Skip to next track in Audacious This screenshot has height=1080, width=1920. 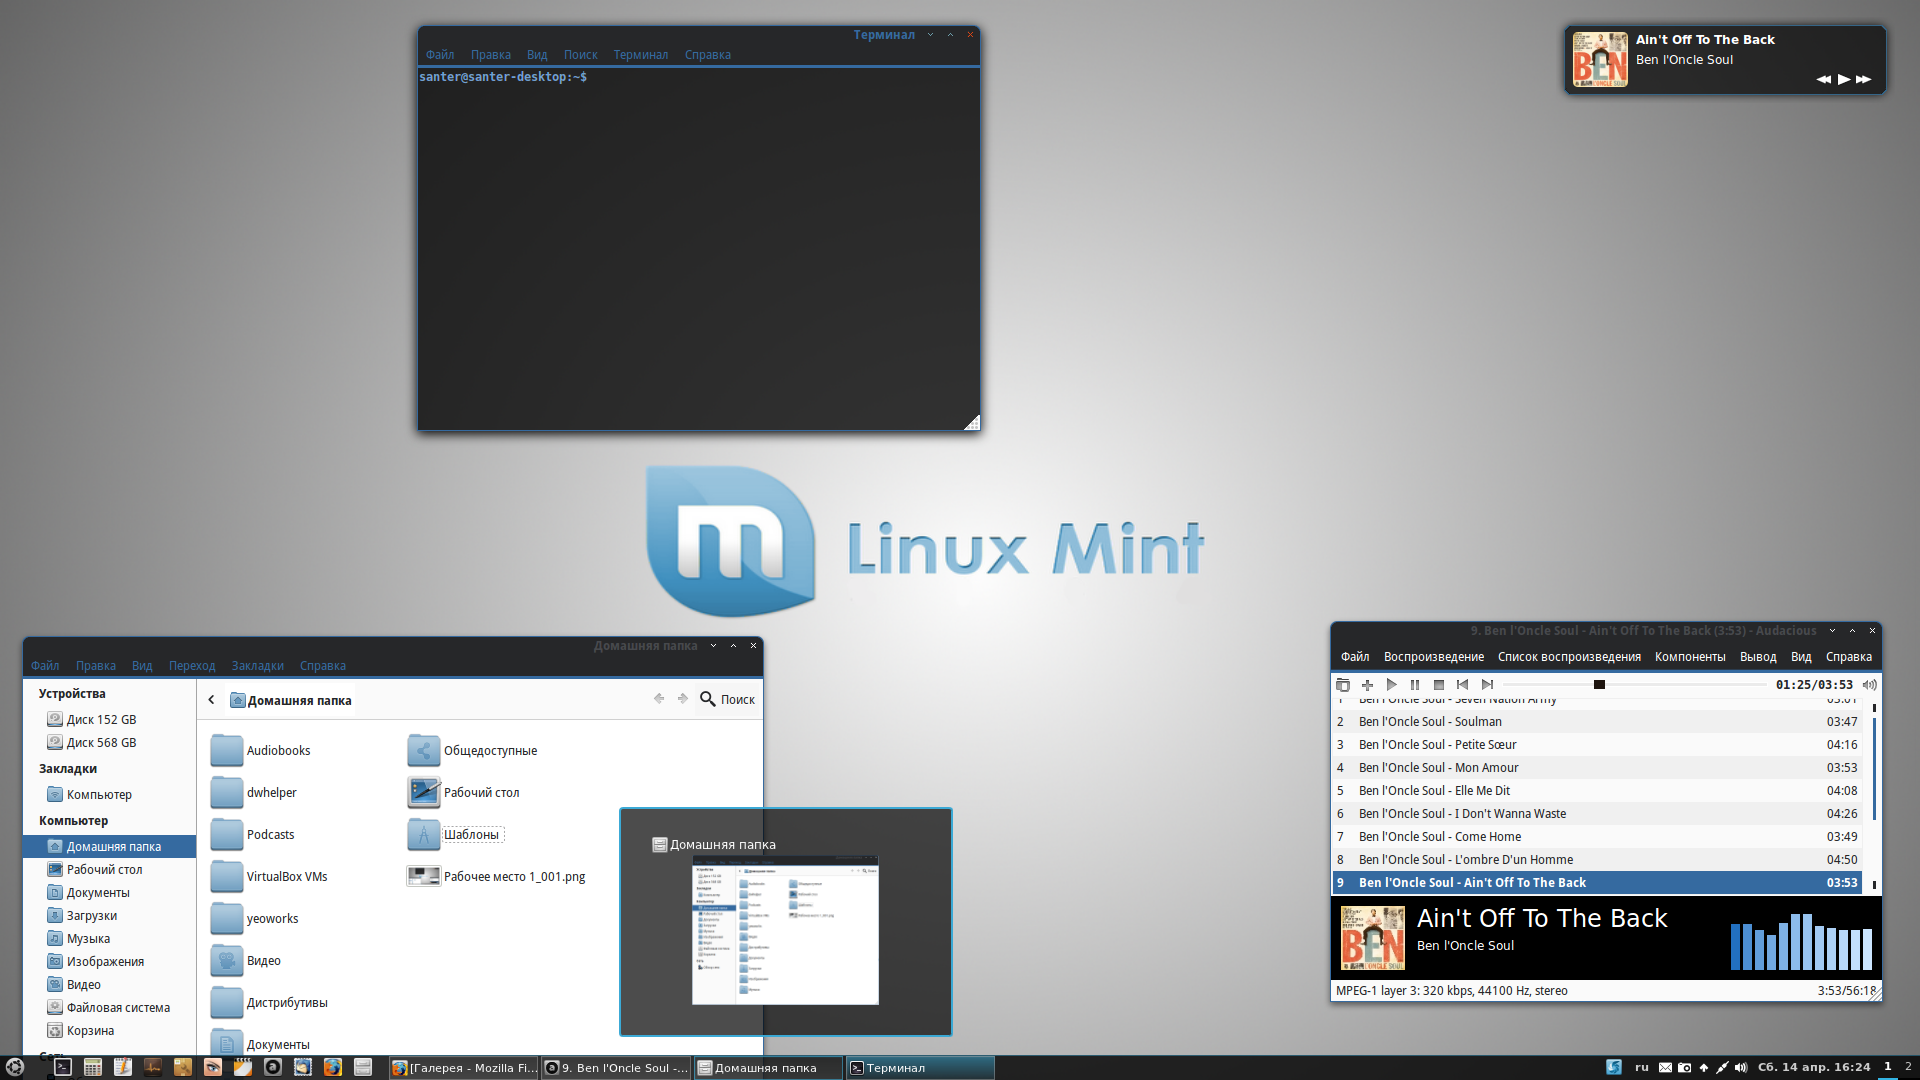tap(1487, 685)
